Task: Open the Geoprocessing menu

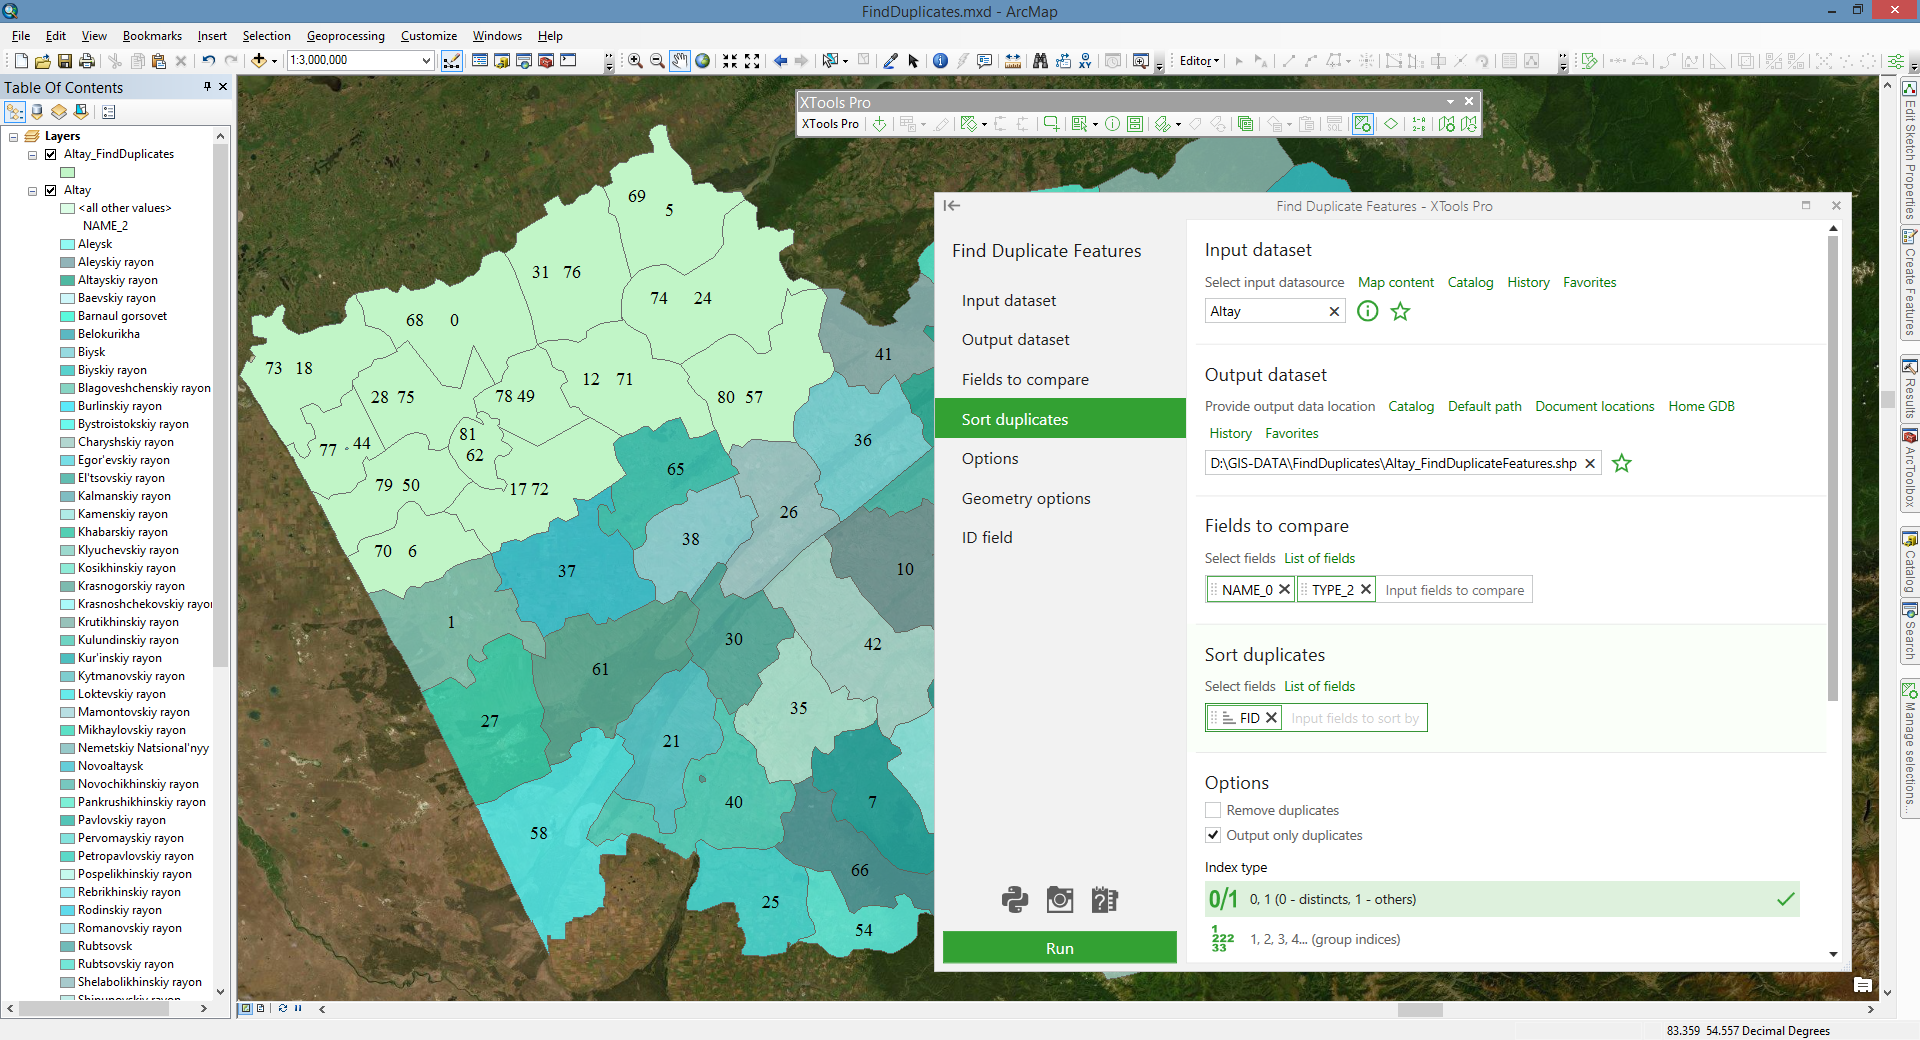Action: click(x=345, y=36)
